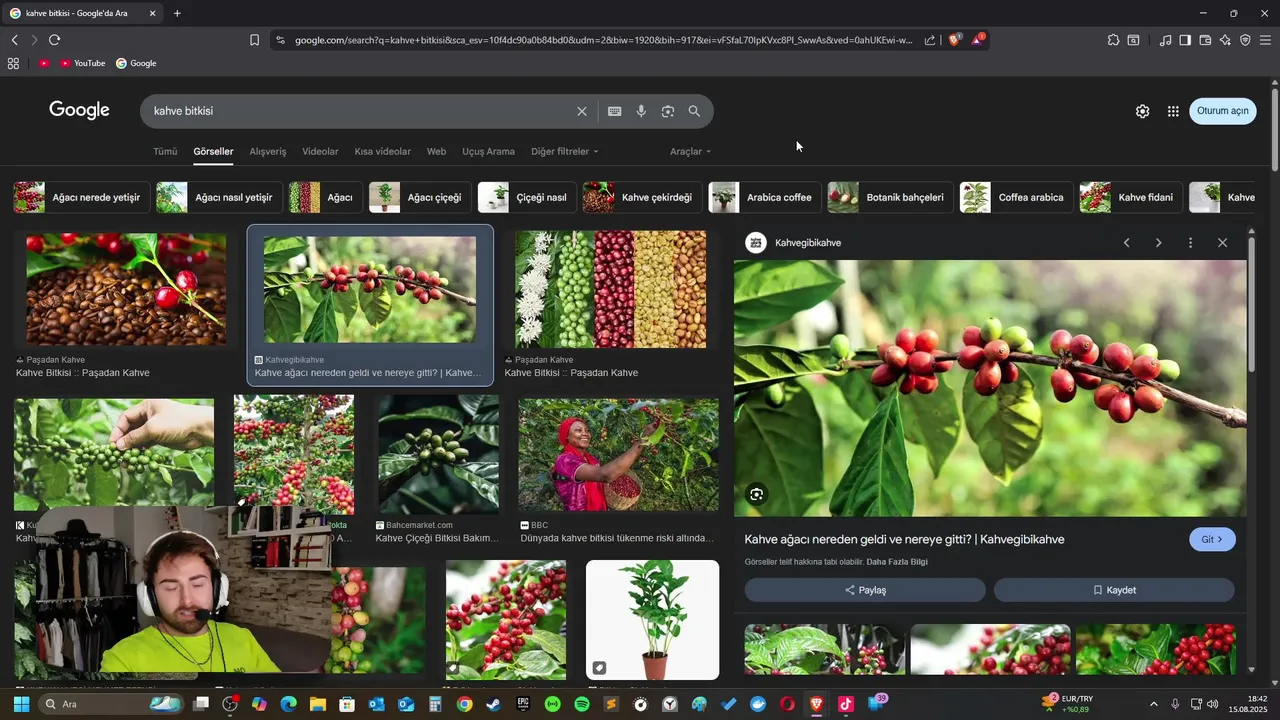Image resolution: width=1280 pixels, height=720 pixels.
Task: Open the Brave Wallet icon
Action: (1205, 40)
